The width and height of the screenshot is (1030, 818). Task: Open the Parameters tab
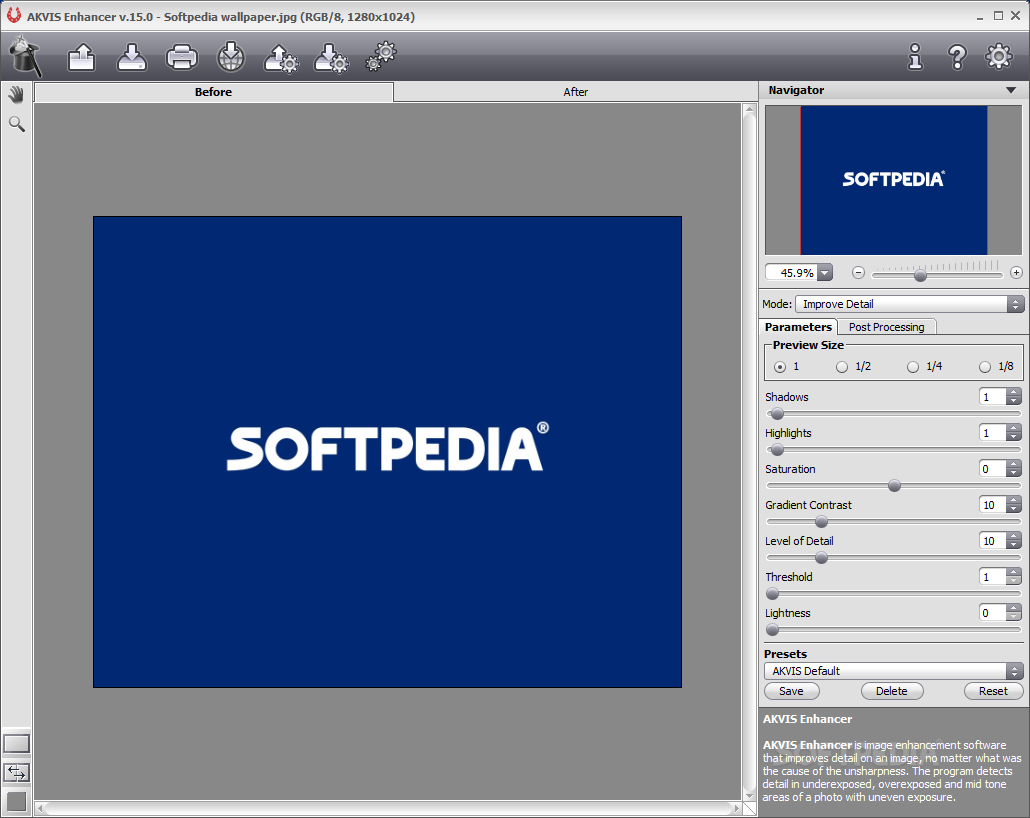pos(798,327)
